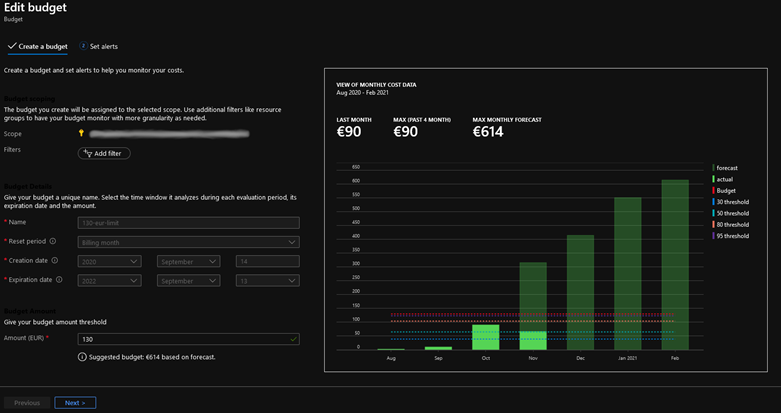Viewport: 781px width, 413px height.
Task: Open the Expiration date year 2022 dropdown
Action: [x=110, y=281]
